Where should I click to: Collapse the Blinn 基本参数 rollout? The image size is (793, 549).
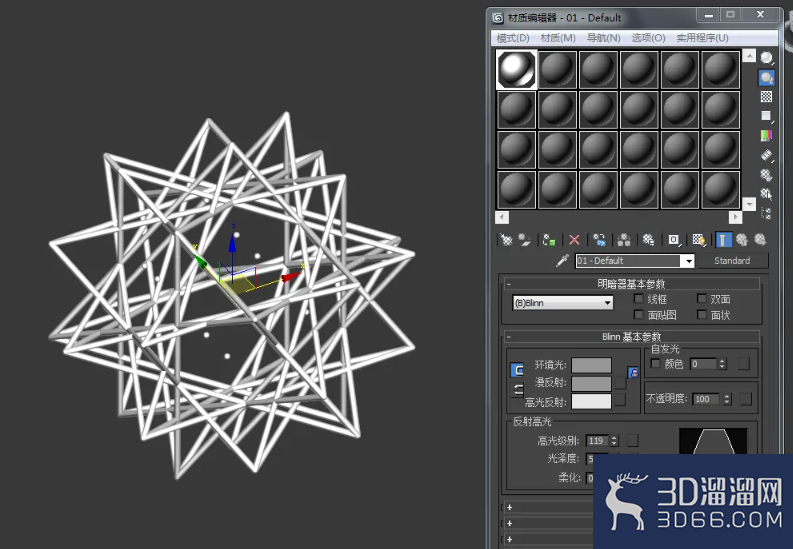631,336
